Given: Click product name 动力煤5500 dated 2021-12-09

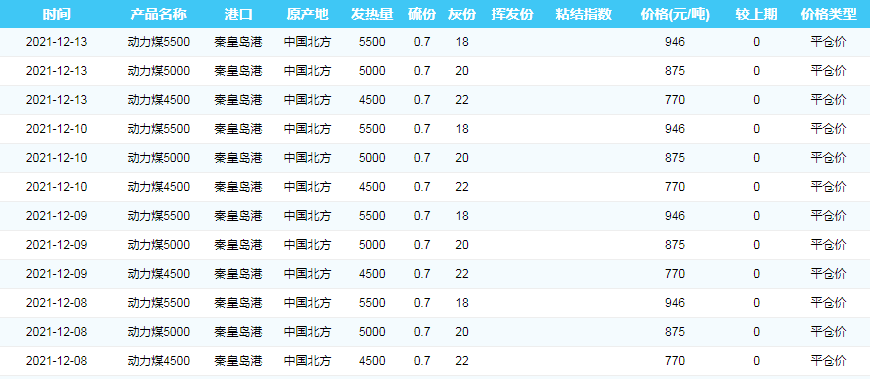Looking at the screenshot, I should click(x=159, y=216).
